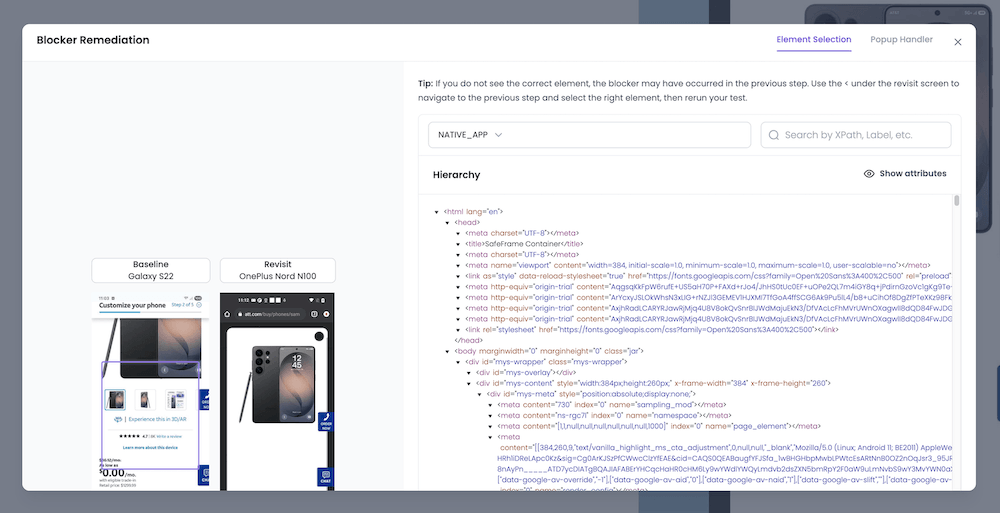Collapse the html lang="en" node arrow

click(436, 212)
